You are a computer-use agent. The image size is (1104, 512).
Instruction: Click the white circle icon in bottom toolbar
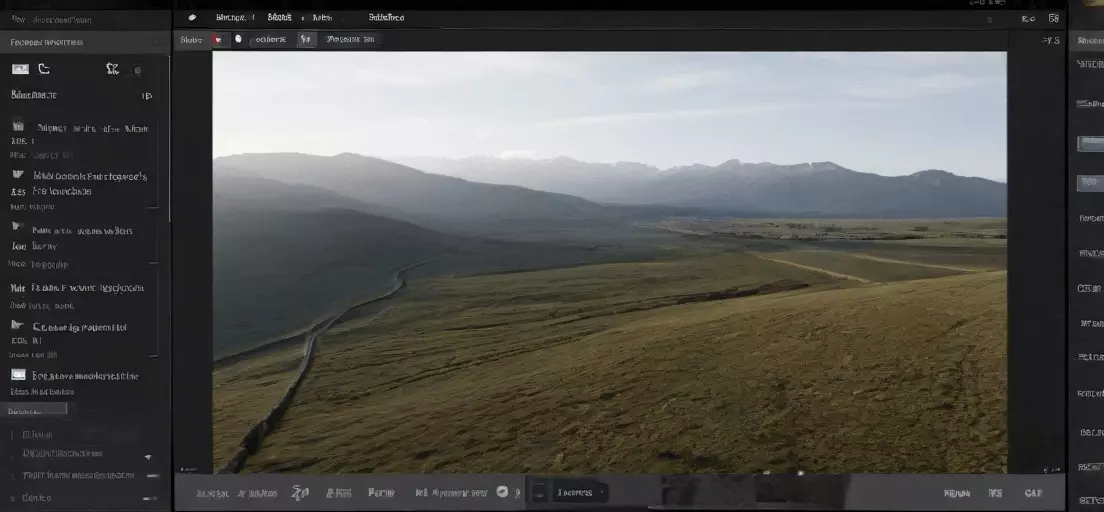[503, 492]
